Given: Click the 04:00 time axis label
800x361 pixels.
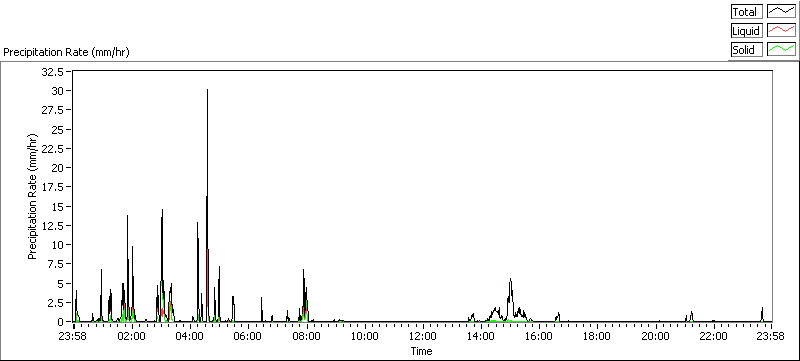Looking at the screenshot, I should [x=190, y=336].
